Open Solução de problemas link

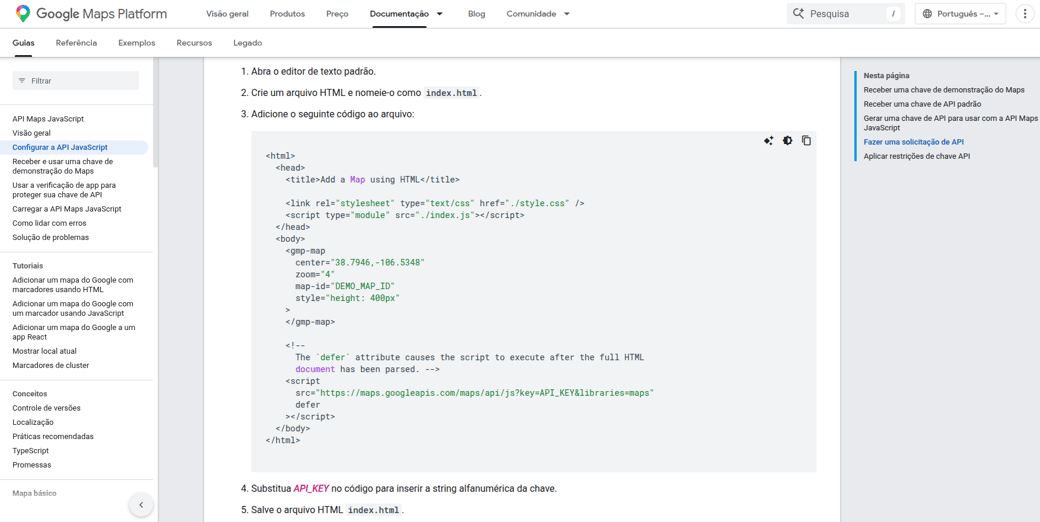pyautogui.click(x=50, y=237)
